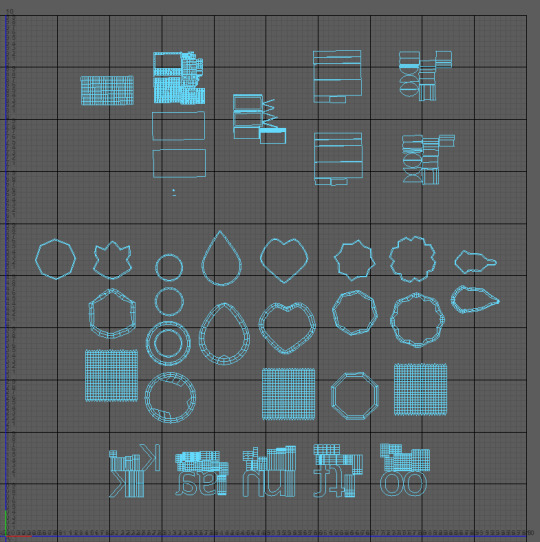Select the mirrored 'sa' letters UV shell
Screen dimensions: 540x542
pos(202,473)
